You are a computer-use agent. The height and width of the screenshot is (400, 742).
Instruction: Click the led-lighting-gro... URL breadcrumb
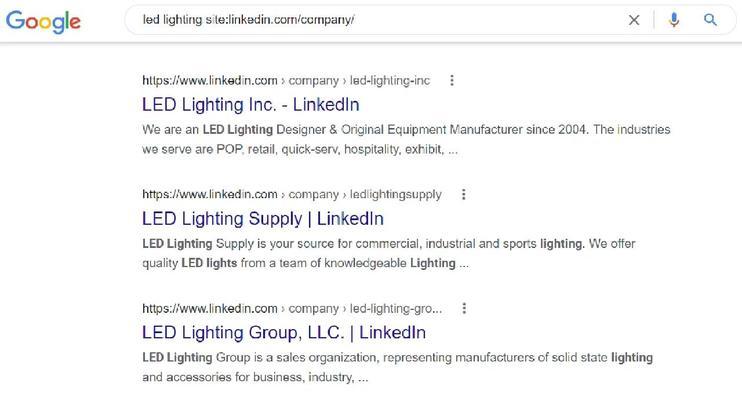coord(396,309)
